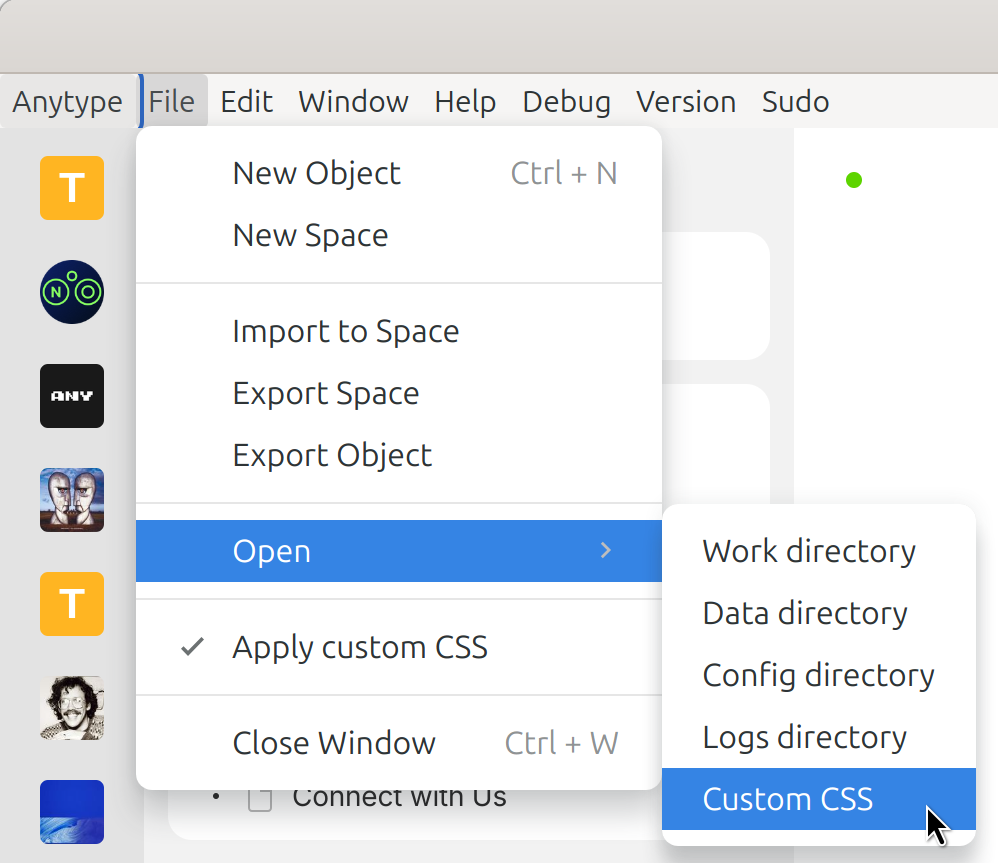Open the second orange T space icon
Image resolution: width=998 pixels, height=863 pixels.
point(72,604)
